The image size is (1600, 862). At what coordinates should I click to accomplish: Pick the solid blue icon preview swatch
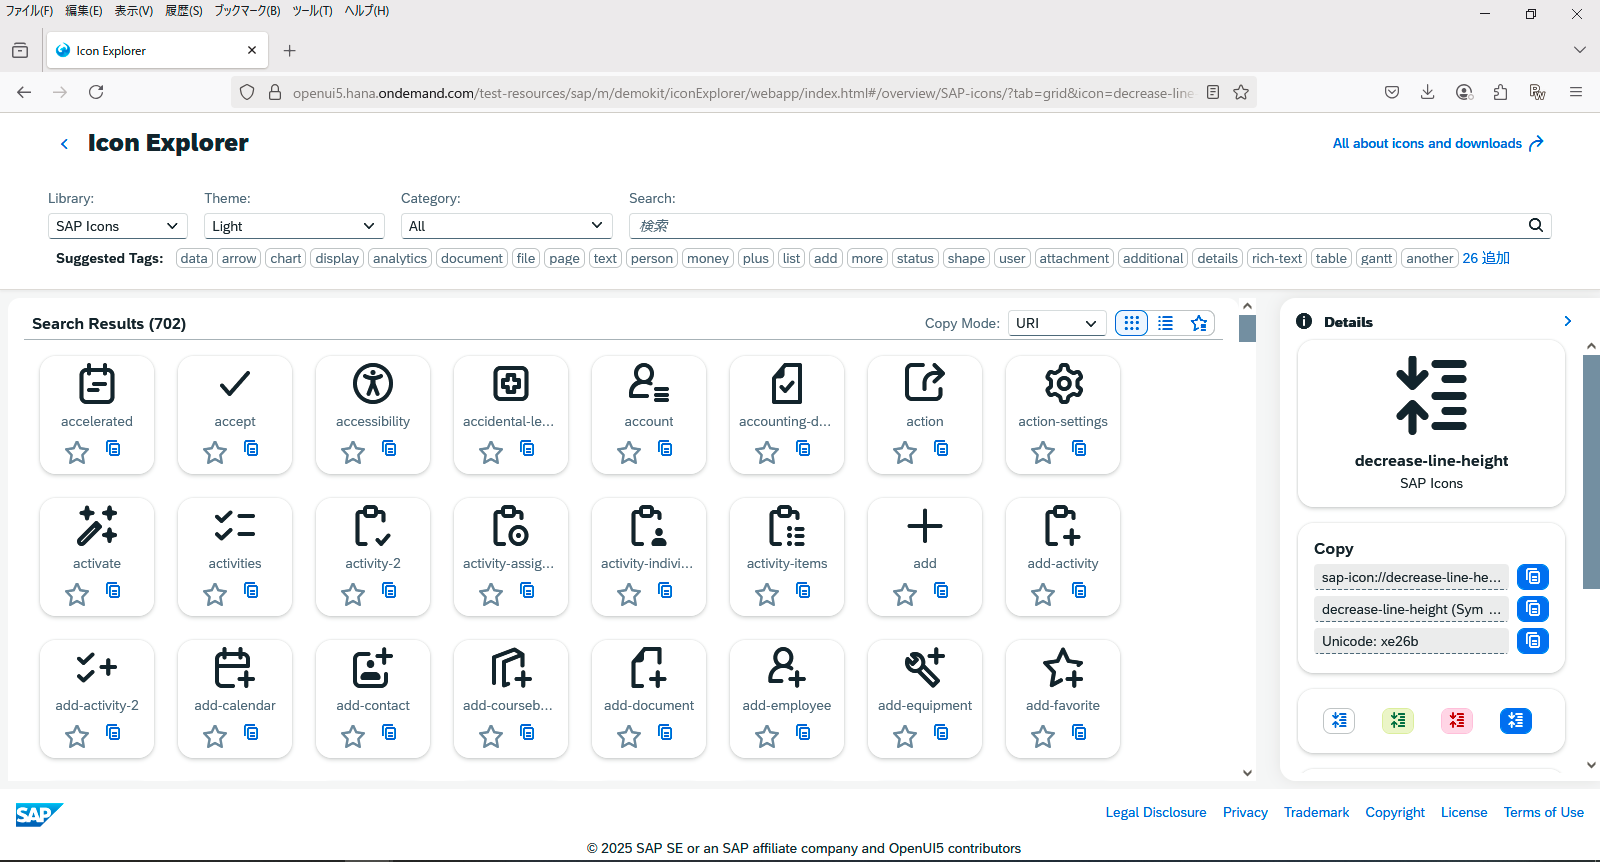[1516, 720]
